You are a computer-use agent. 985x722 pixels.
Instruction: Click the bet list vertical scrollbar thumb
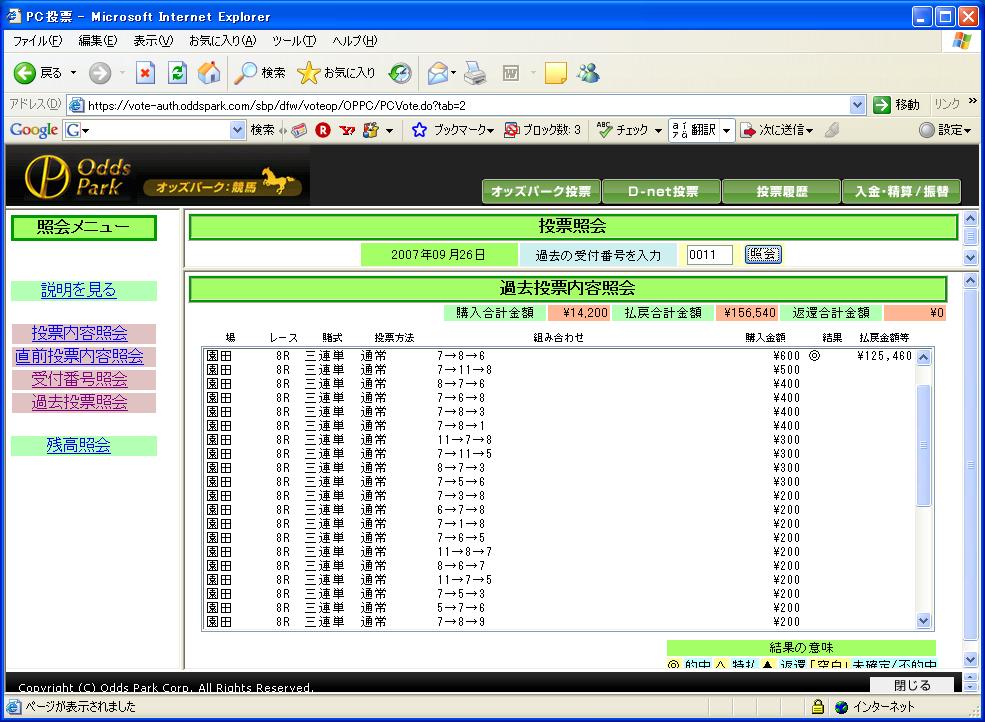[x=923, y=445]
